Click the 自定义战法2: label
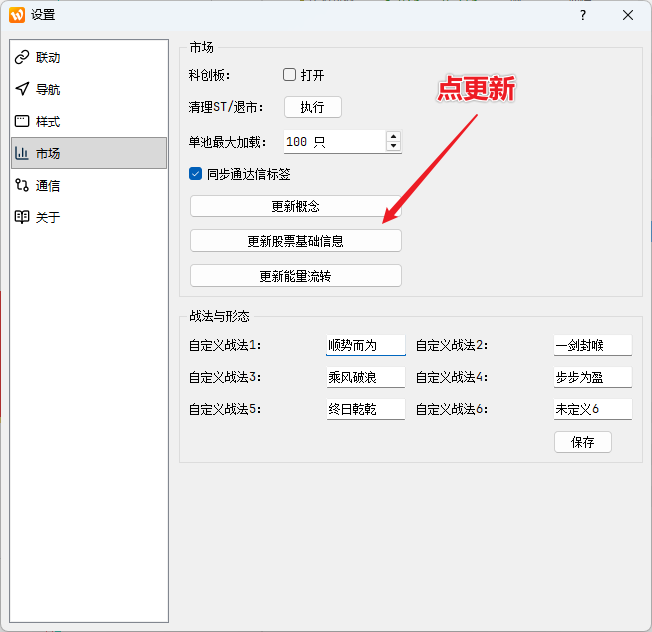The image size is (652, 632). (452, 346)
